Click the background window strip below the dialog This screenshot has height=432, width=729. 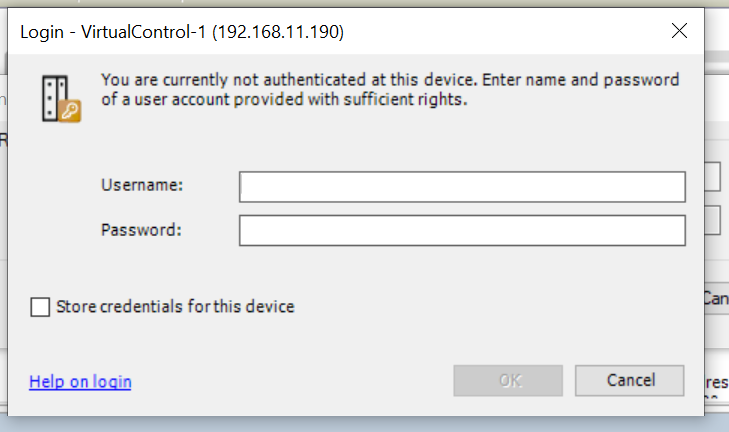[x=364, y=424]
